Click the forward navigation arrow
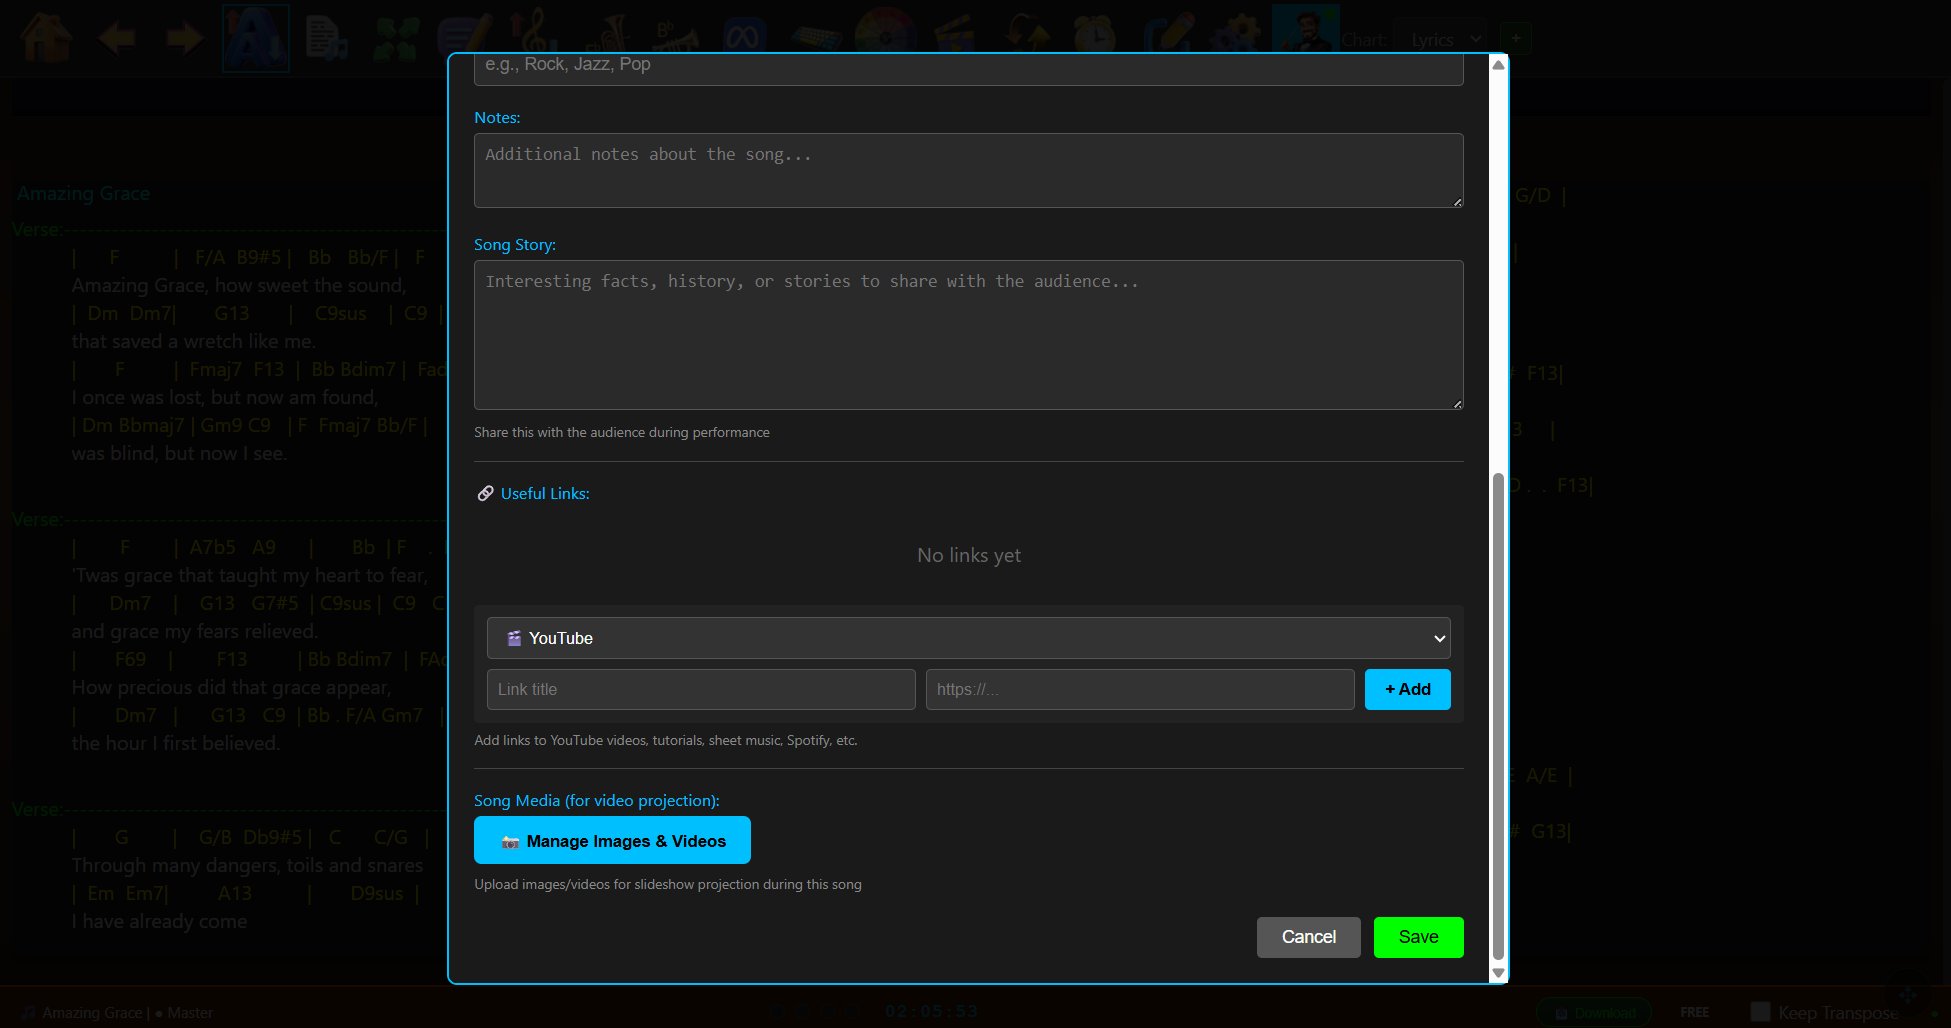The image size is (1951, 1028). (183, 38)
